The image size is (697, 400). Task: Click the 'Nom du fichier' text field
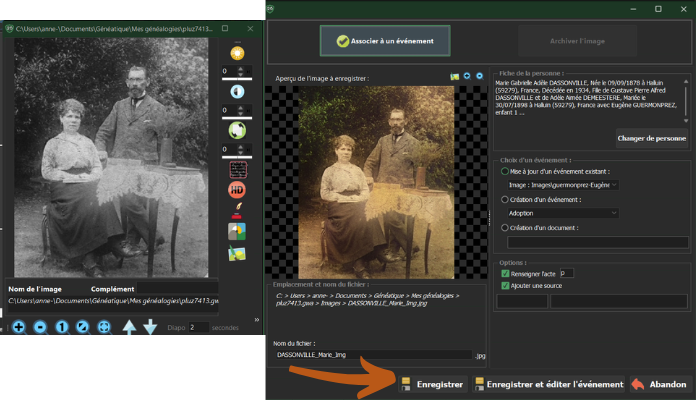373,355
